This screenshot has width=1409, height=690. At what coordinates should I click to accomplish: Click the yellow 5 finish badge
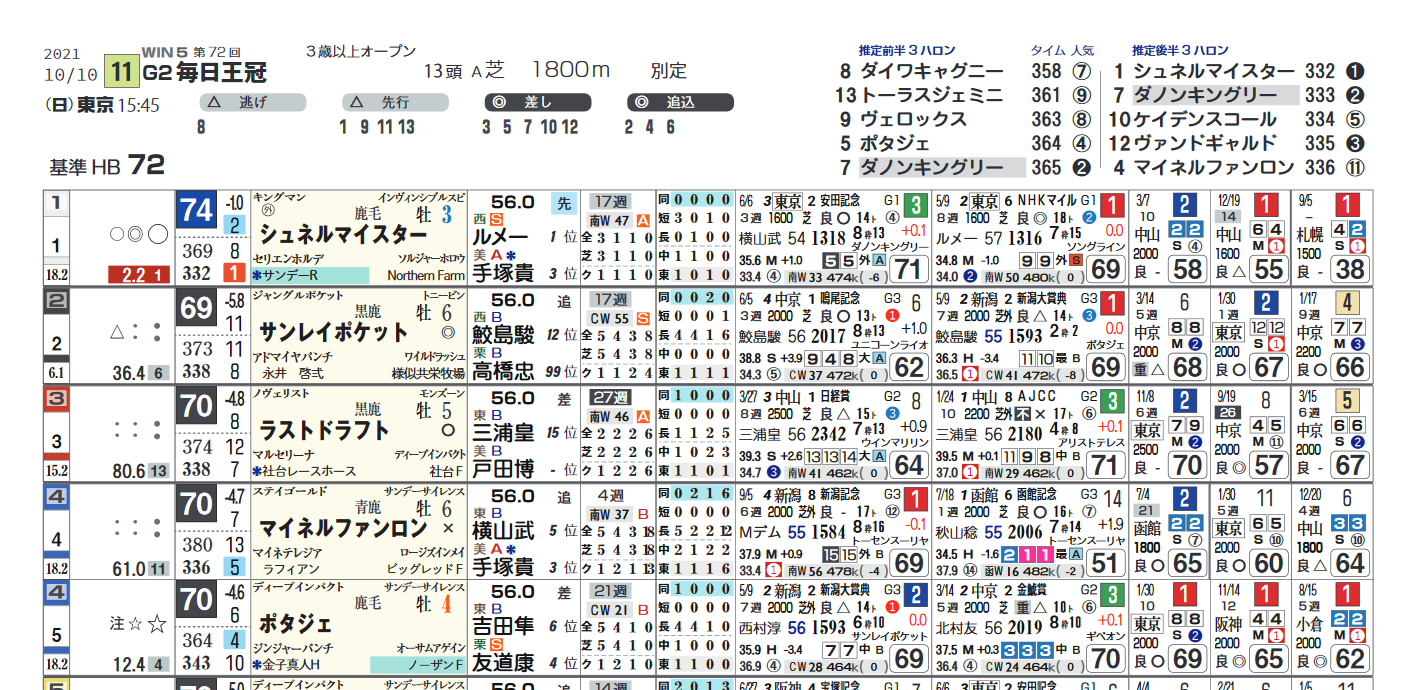(1349, 399)
